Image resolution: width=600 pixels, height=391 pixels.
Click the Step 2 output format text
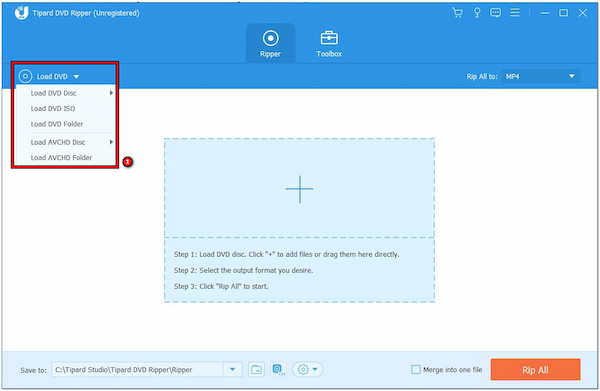coord(243,270)
